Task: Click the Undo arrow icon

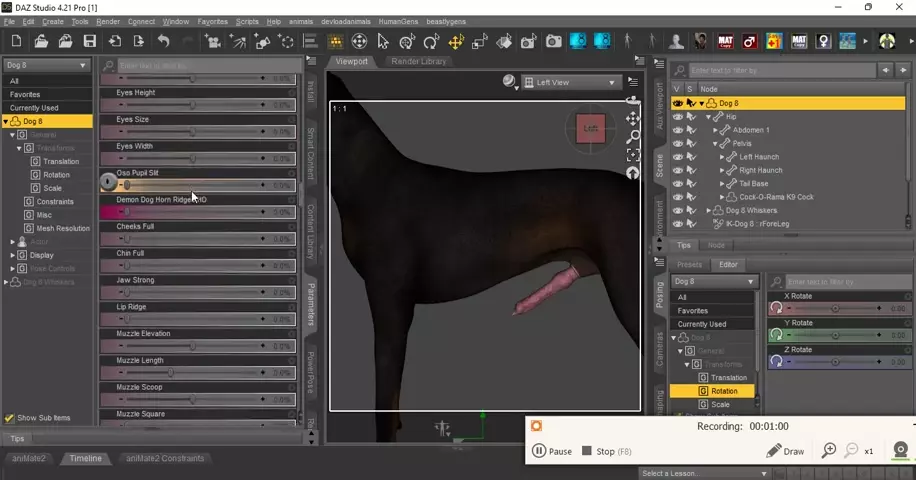Action: tap(163, 41)
